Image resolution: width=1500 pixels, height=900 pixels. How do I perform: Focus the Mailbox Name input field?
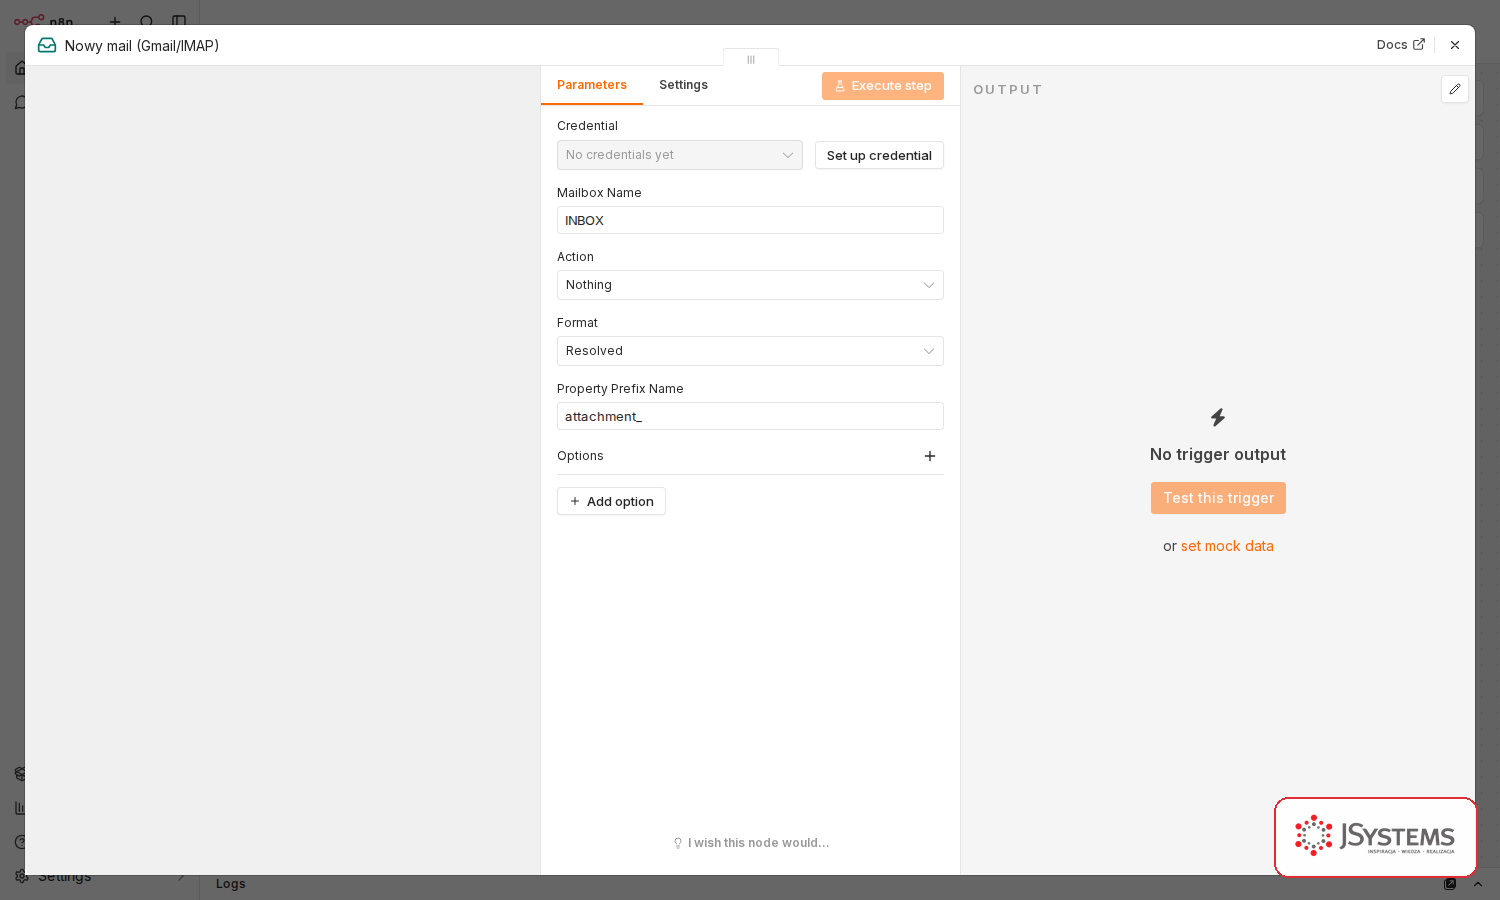(x=750, y=220)
